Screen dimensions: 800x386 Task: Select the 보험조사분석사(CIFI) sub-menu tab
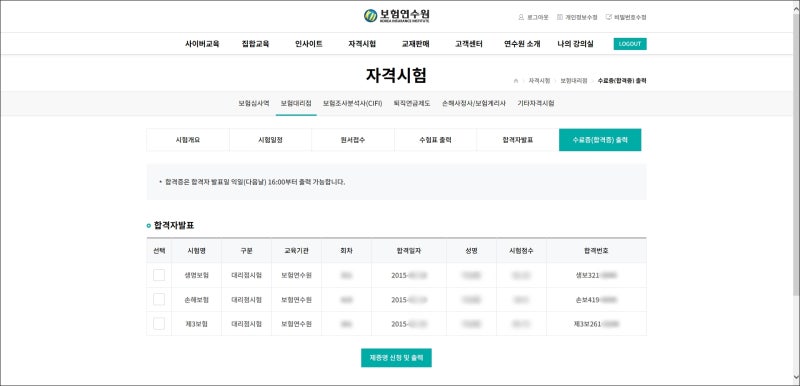tap(353, 103)
